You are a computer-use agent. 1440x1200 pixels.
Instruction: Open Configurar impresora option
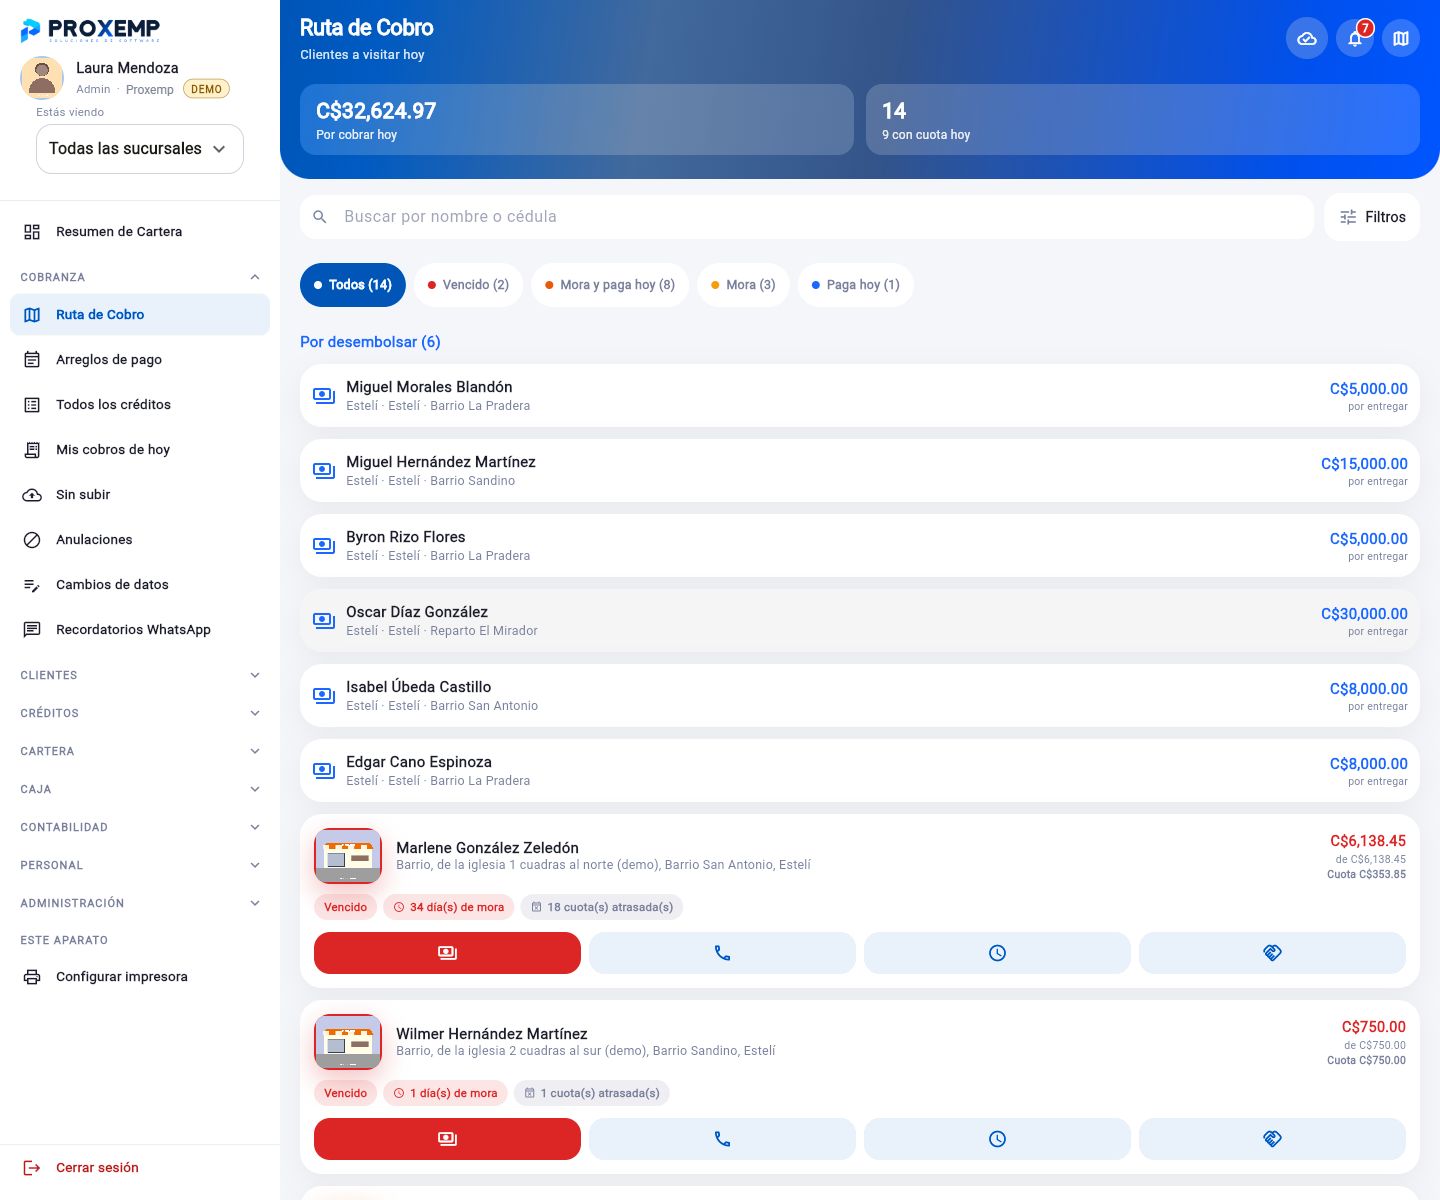[140, 977]
